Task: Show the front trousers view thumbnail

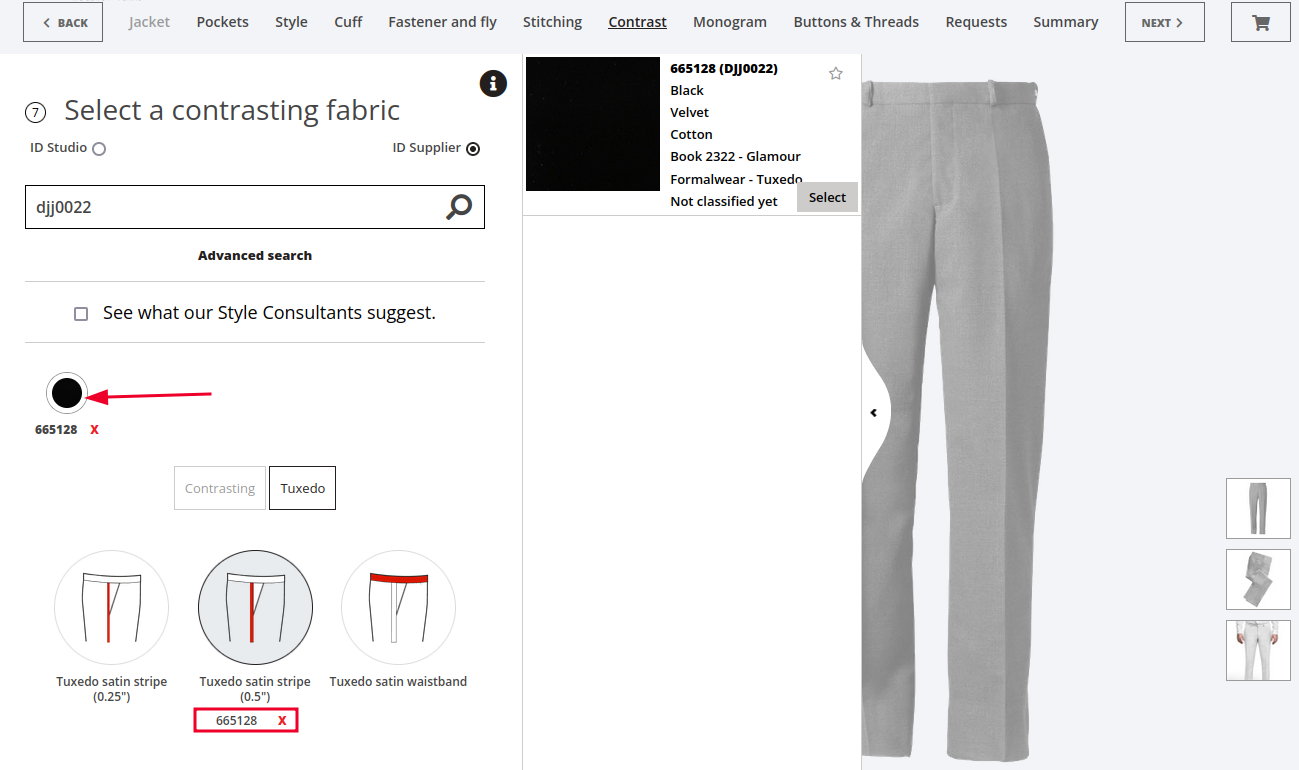Action: click(1258, 508)
